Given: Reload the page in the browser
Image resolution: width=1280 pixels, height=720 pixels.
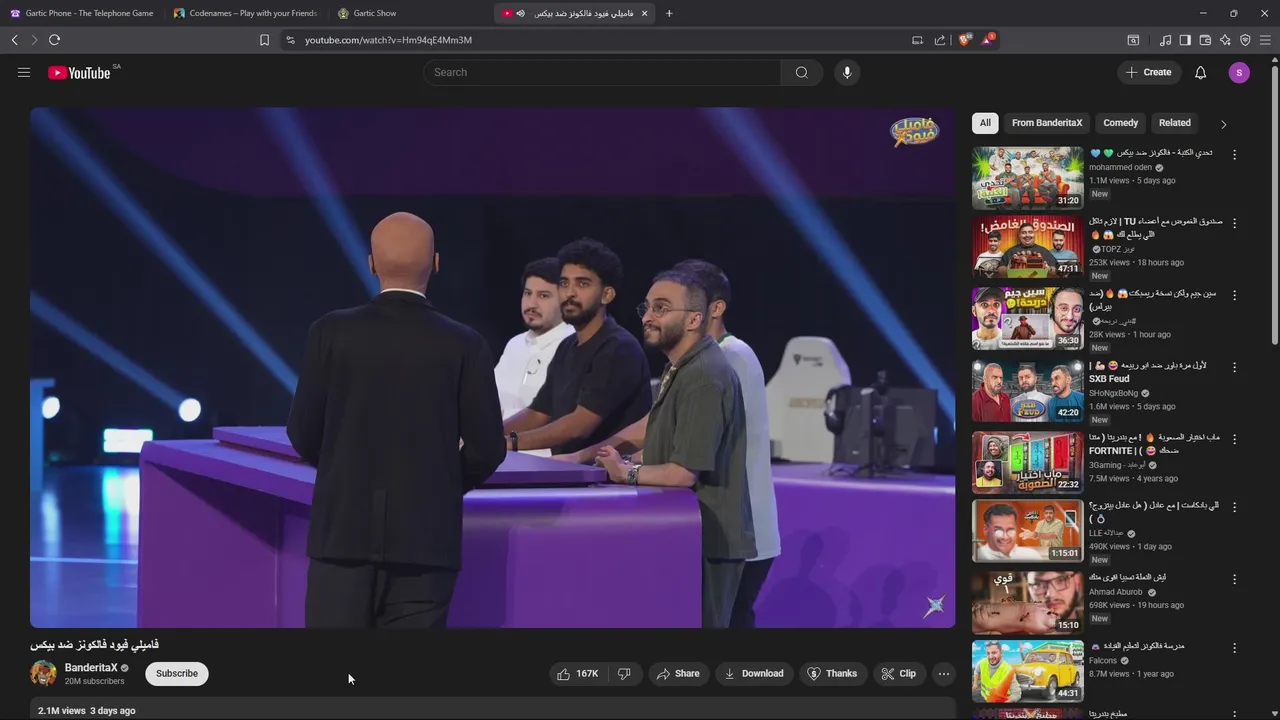Looking at the screenshot, I should [54, 40].
